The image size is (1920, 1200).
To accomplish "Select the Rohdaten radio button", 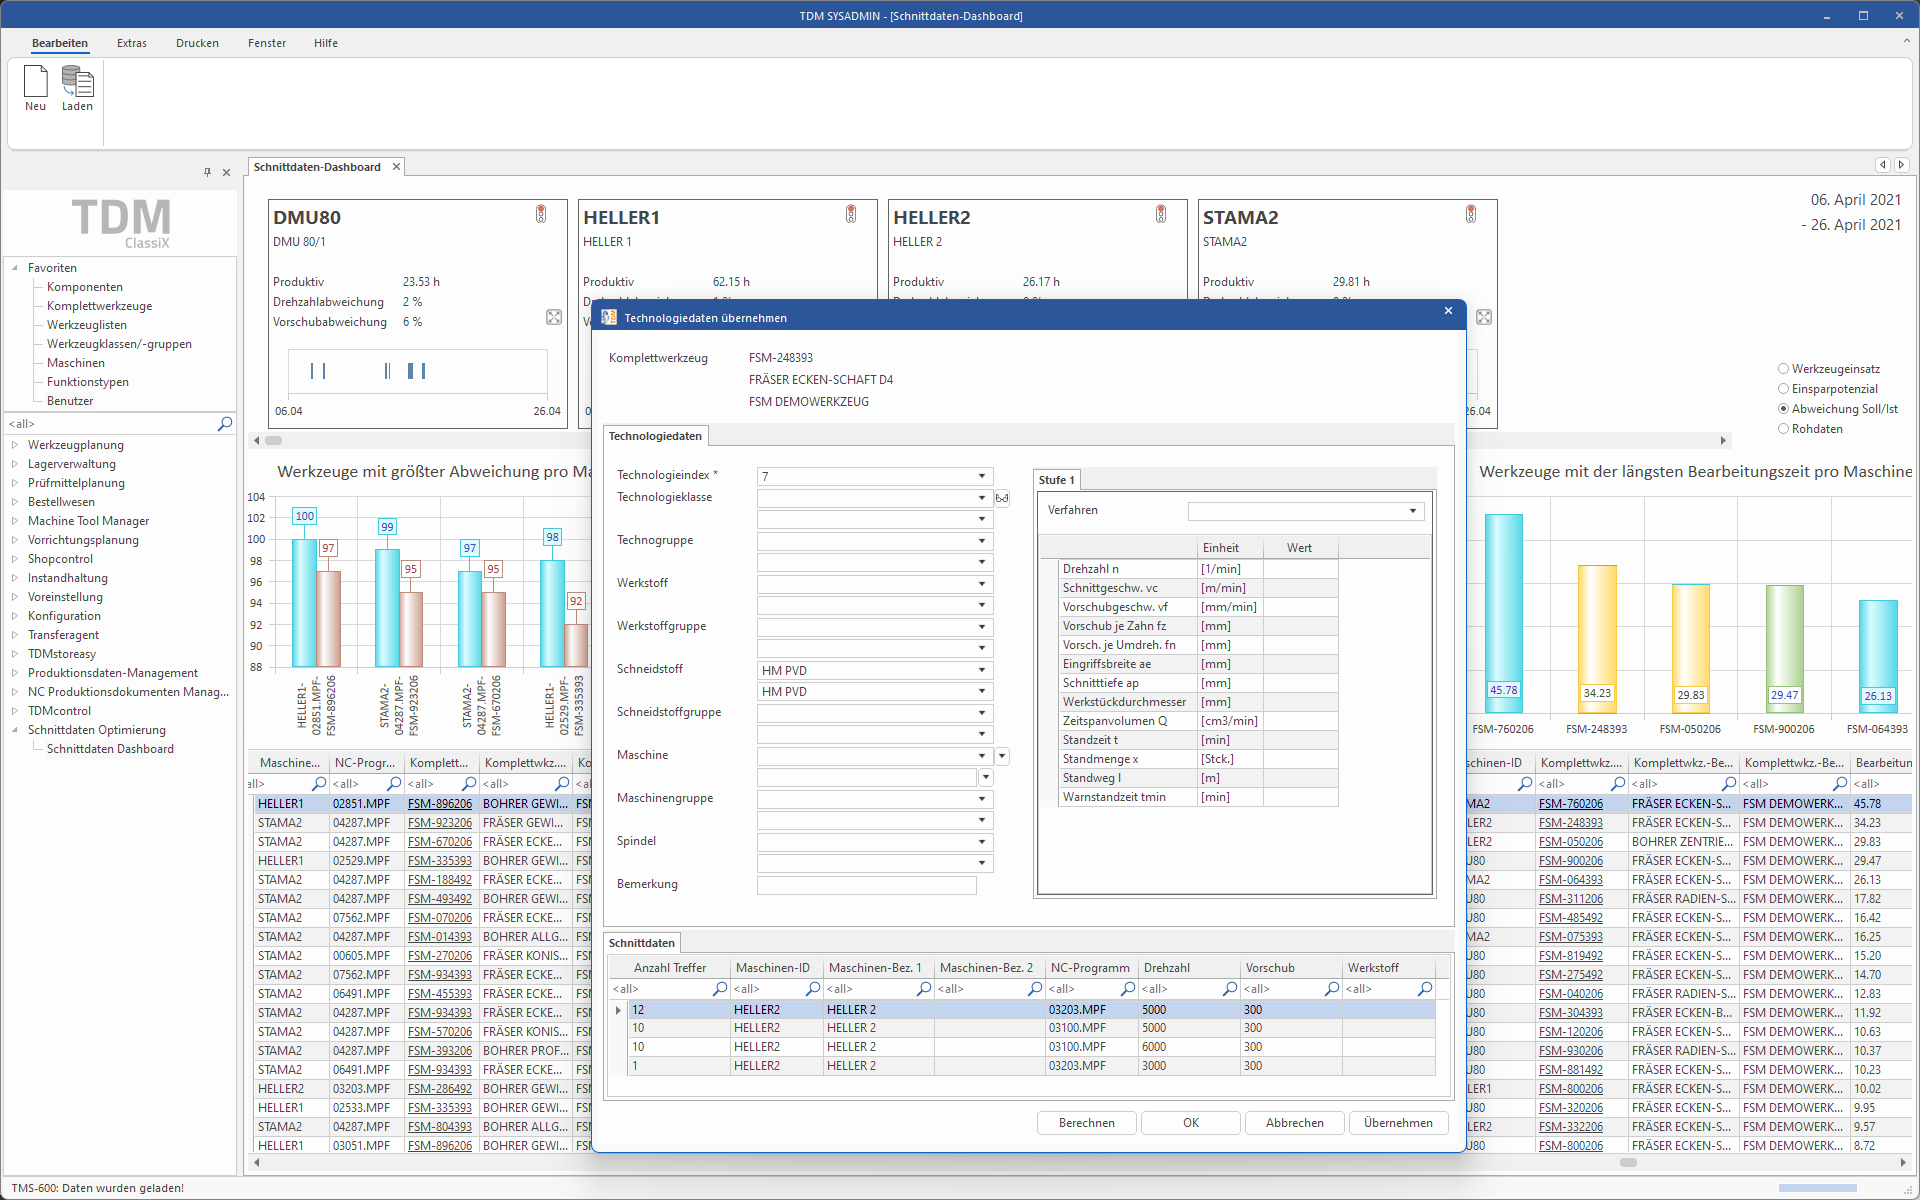I will pyautogui.click(x=1783, y=429).
